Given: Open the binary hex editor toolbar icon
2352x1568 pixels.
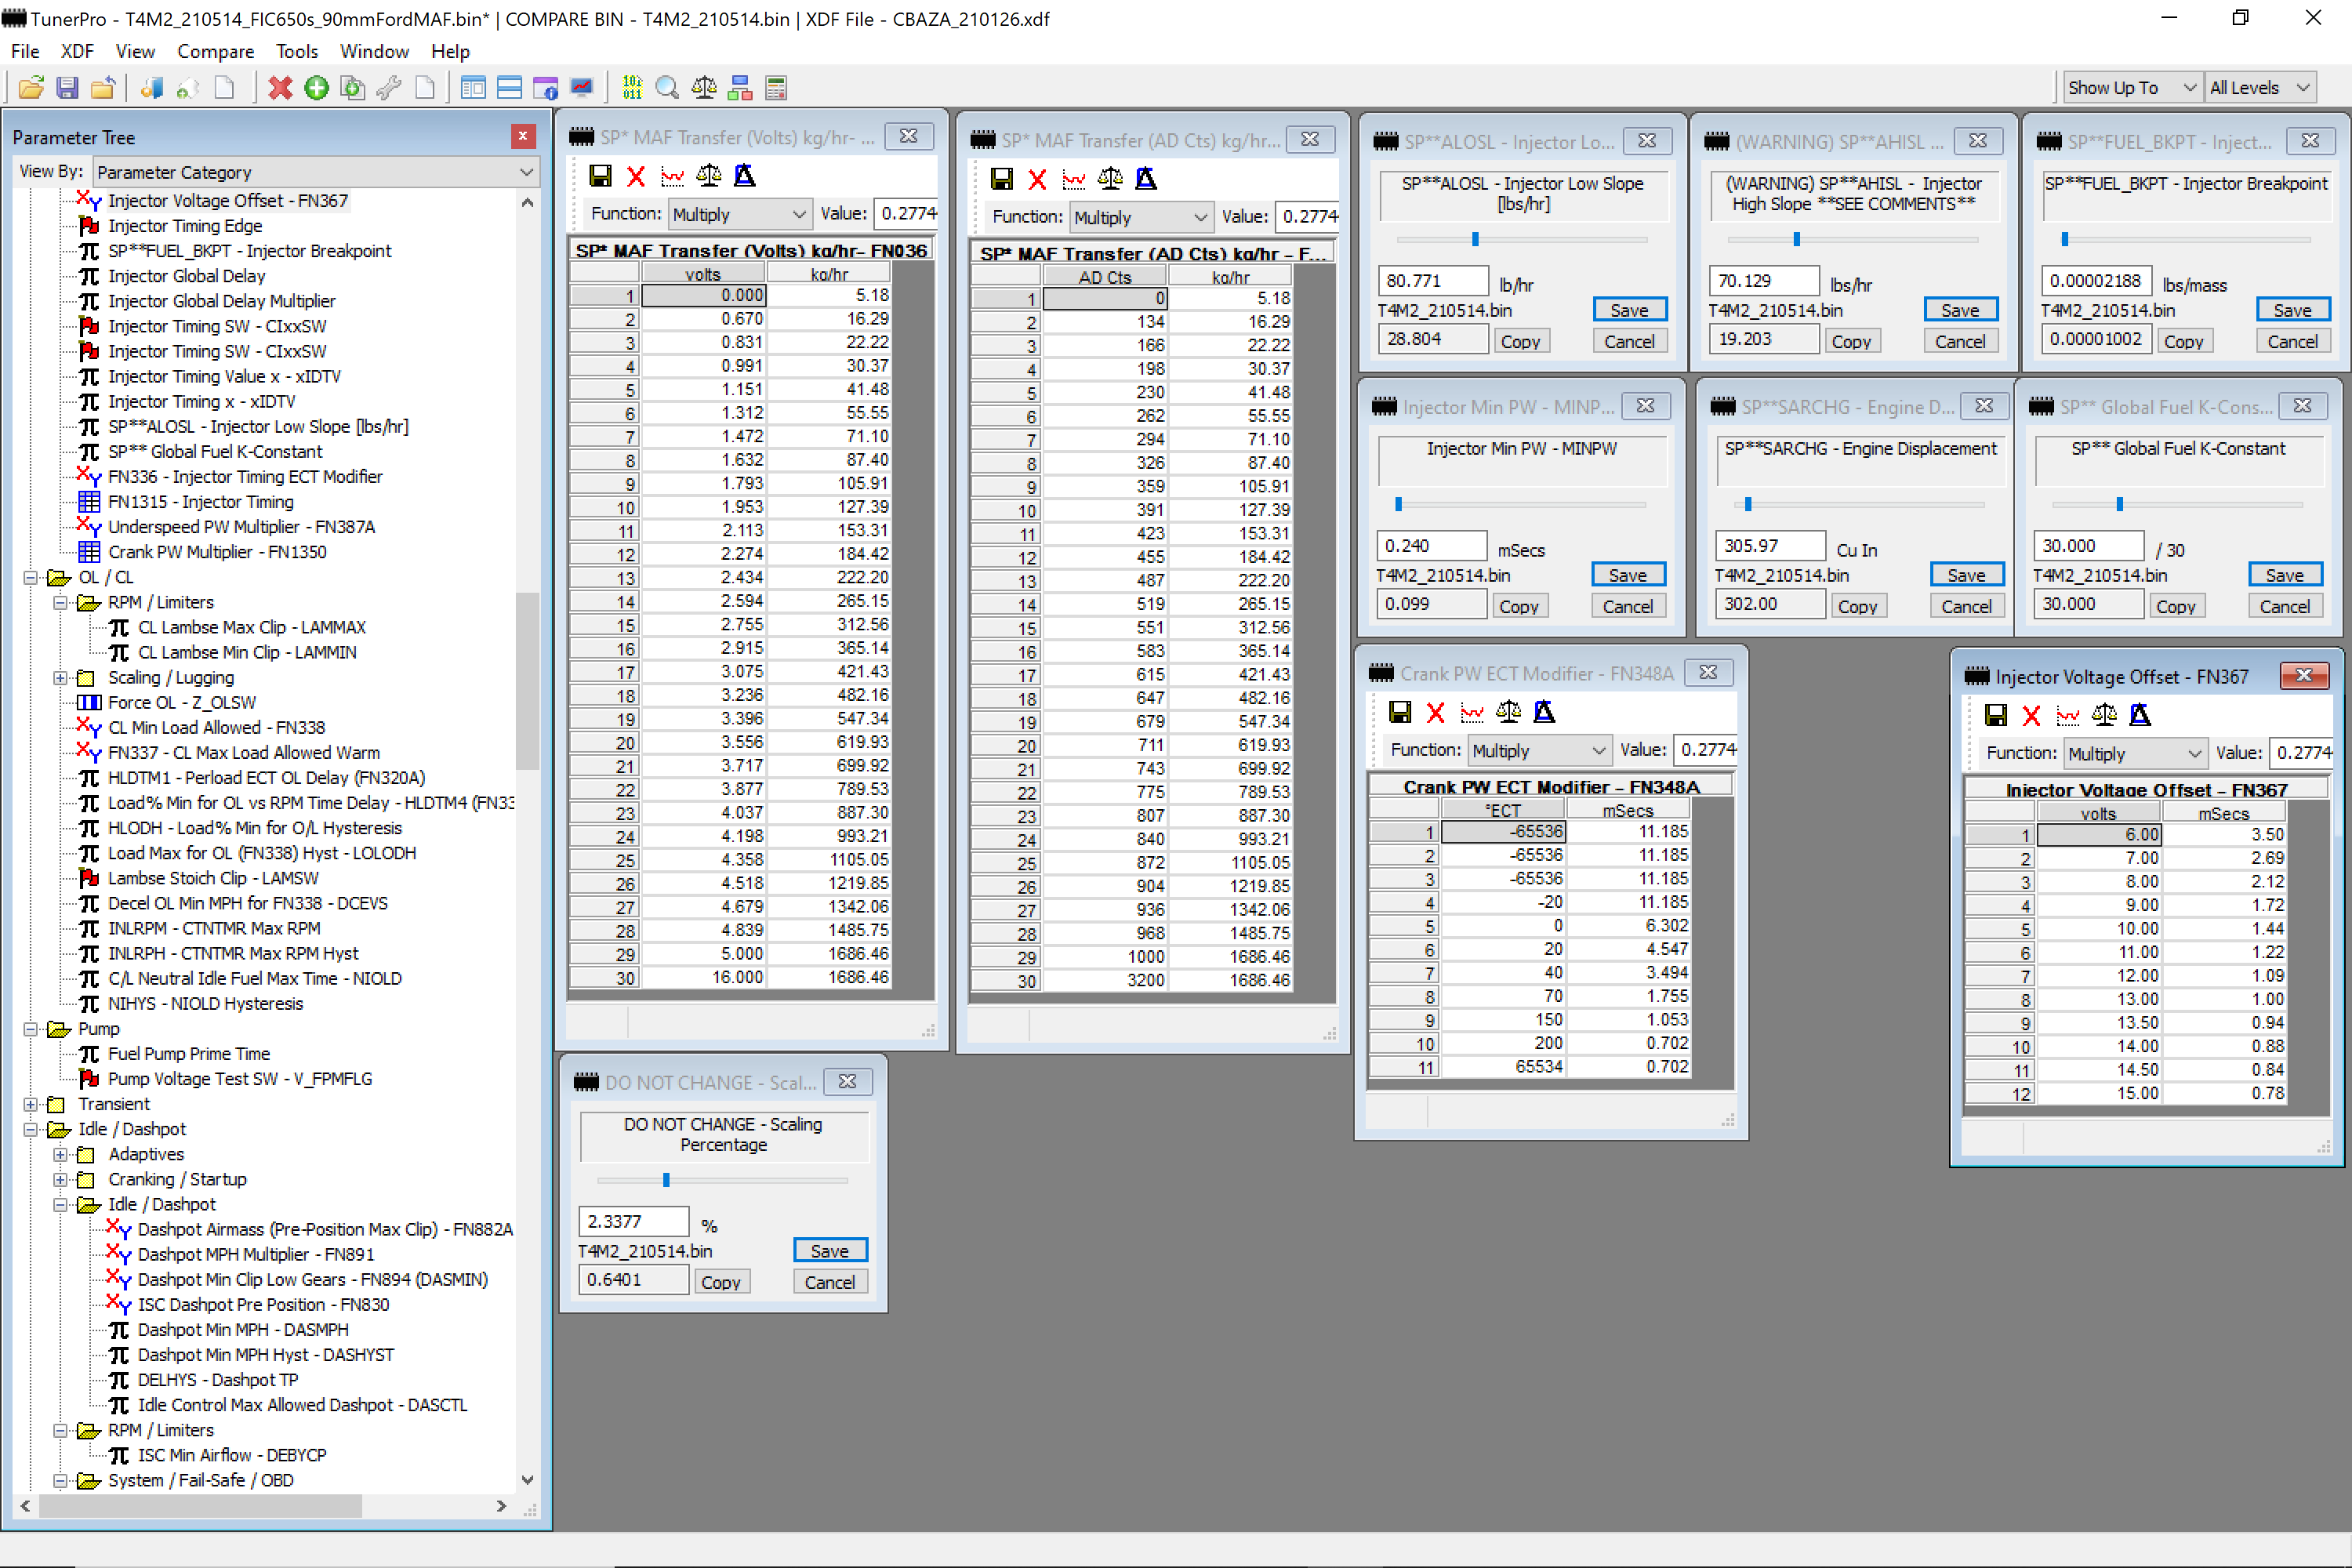Looking at the screenshot, I should pos(632,88).
